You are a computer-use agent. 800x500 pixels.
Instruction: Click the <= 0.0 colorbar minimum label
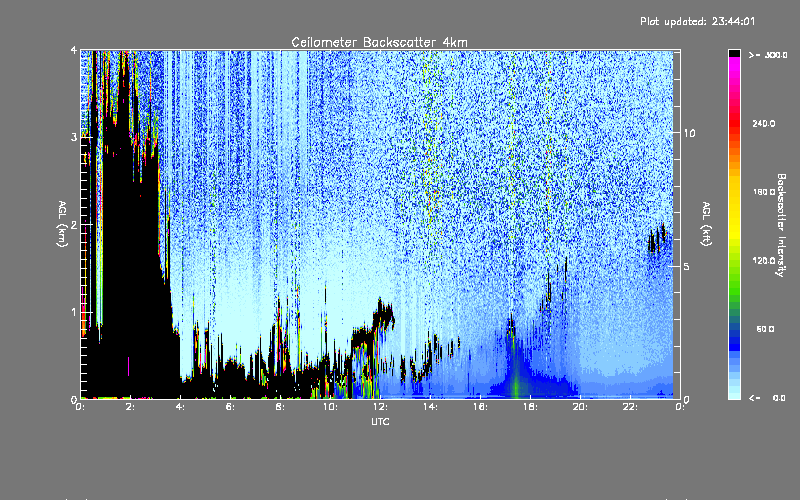(767, 398)
